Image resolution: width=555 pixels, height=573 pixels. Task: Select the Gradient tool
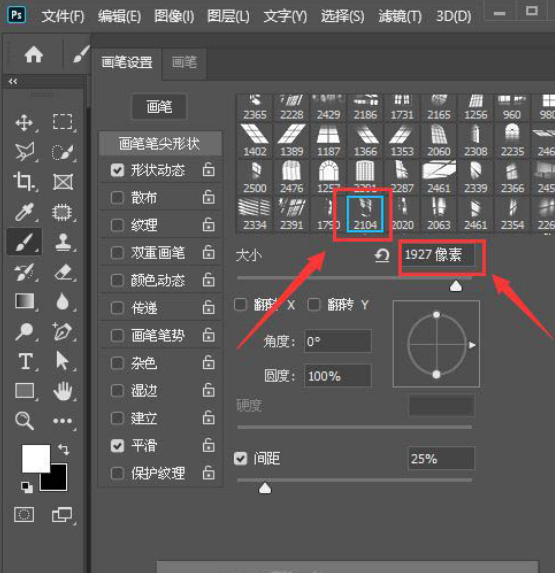[25, 301]
